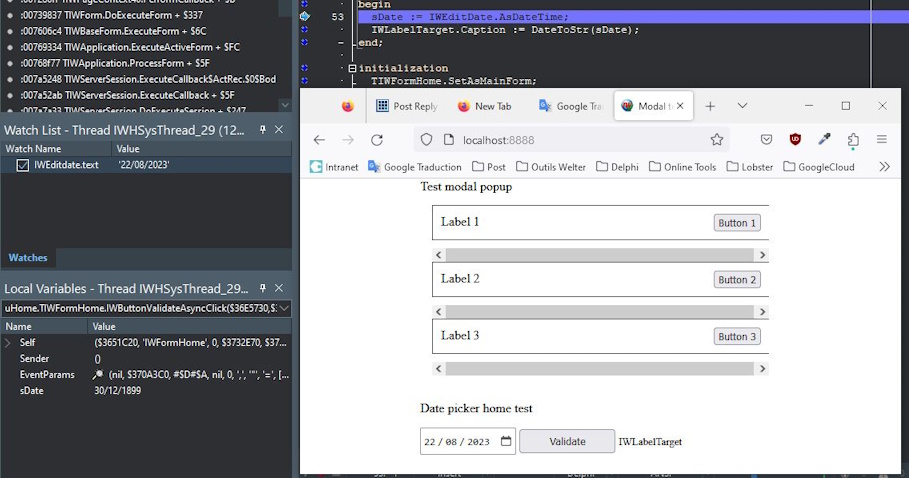
Task: Open Intranet bookmark
Action: (x=334, y=167)
